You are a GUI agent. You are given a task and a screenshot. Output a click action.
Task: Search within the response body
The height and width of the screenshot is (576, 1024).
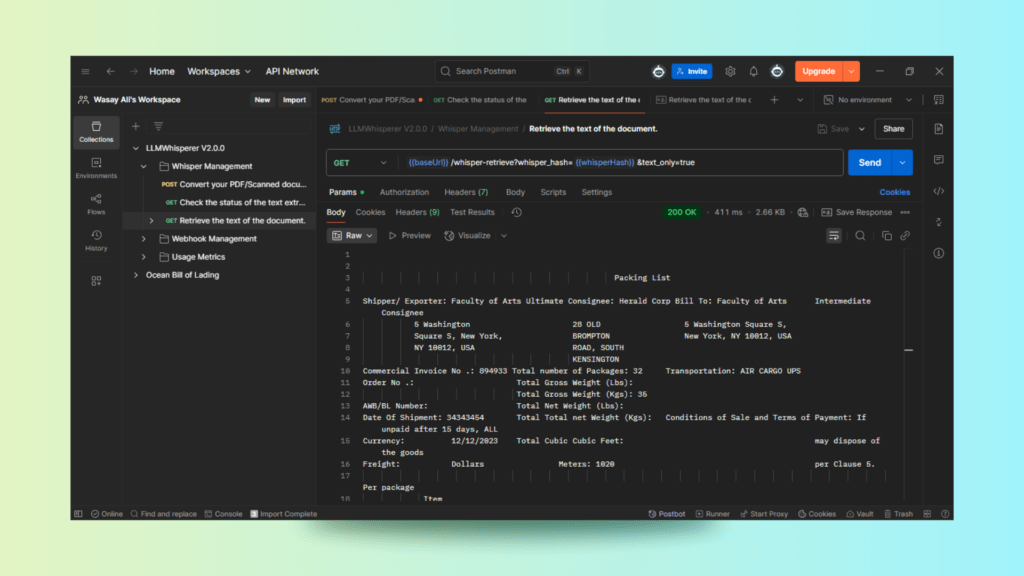click(860, 236)
